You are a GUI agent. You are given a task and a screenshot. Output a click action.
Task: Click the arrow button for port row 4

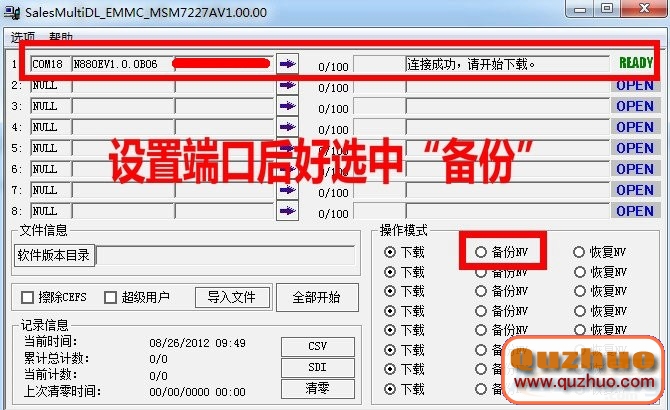(287, 126)
